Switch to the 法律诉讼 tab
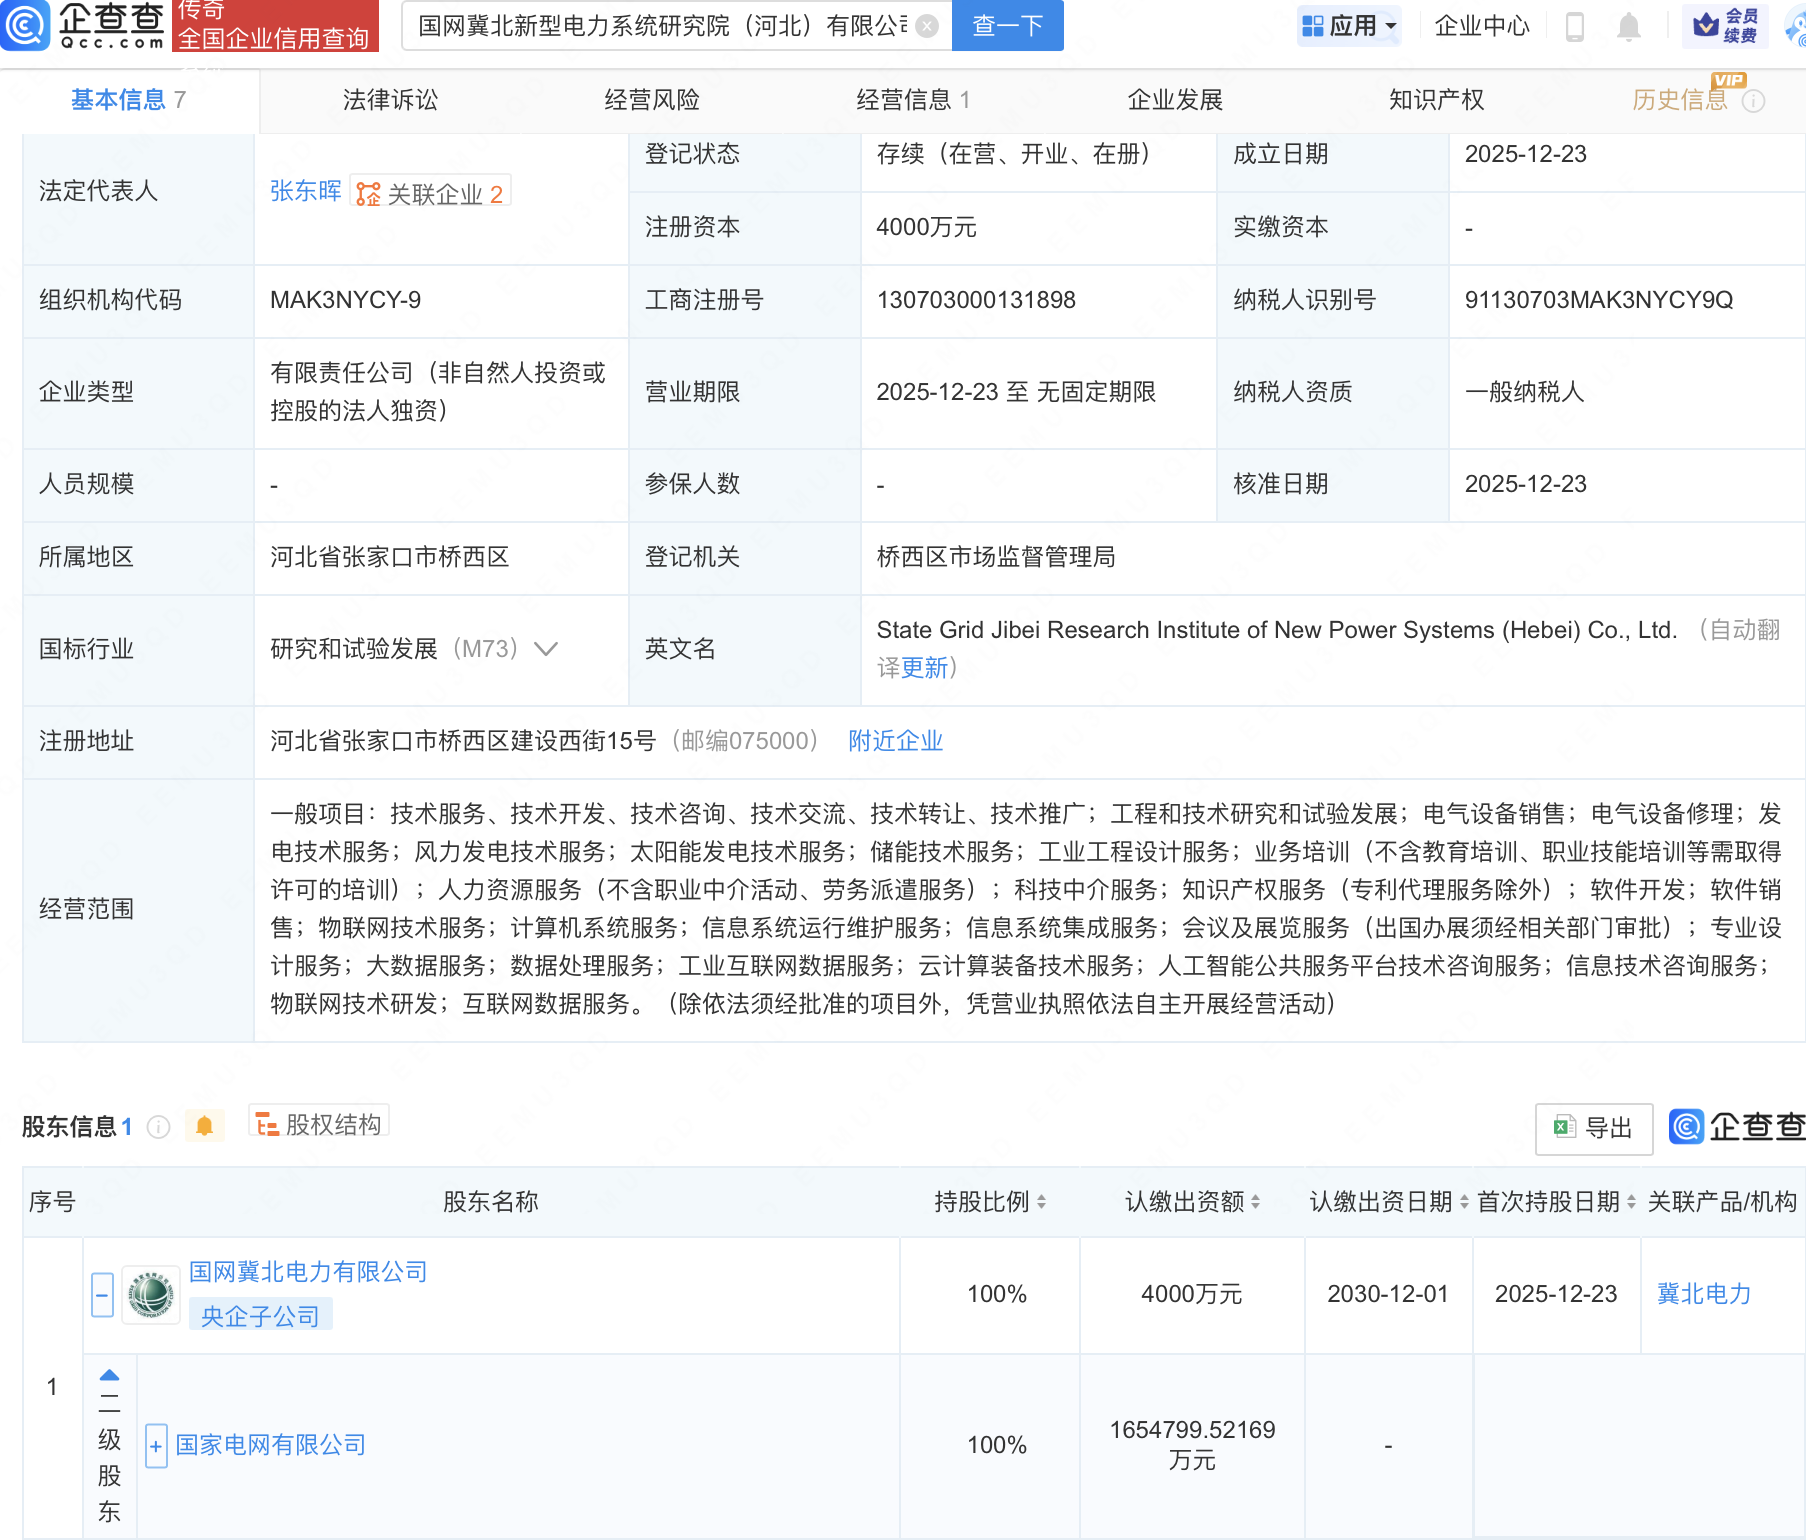 coord(390,100)
